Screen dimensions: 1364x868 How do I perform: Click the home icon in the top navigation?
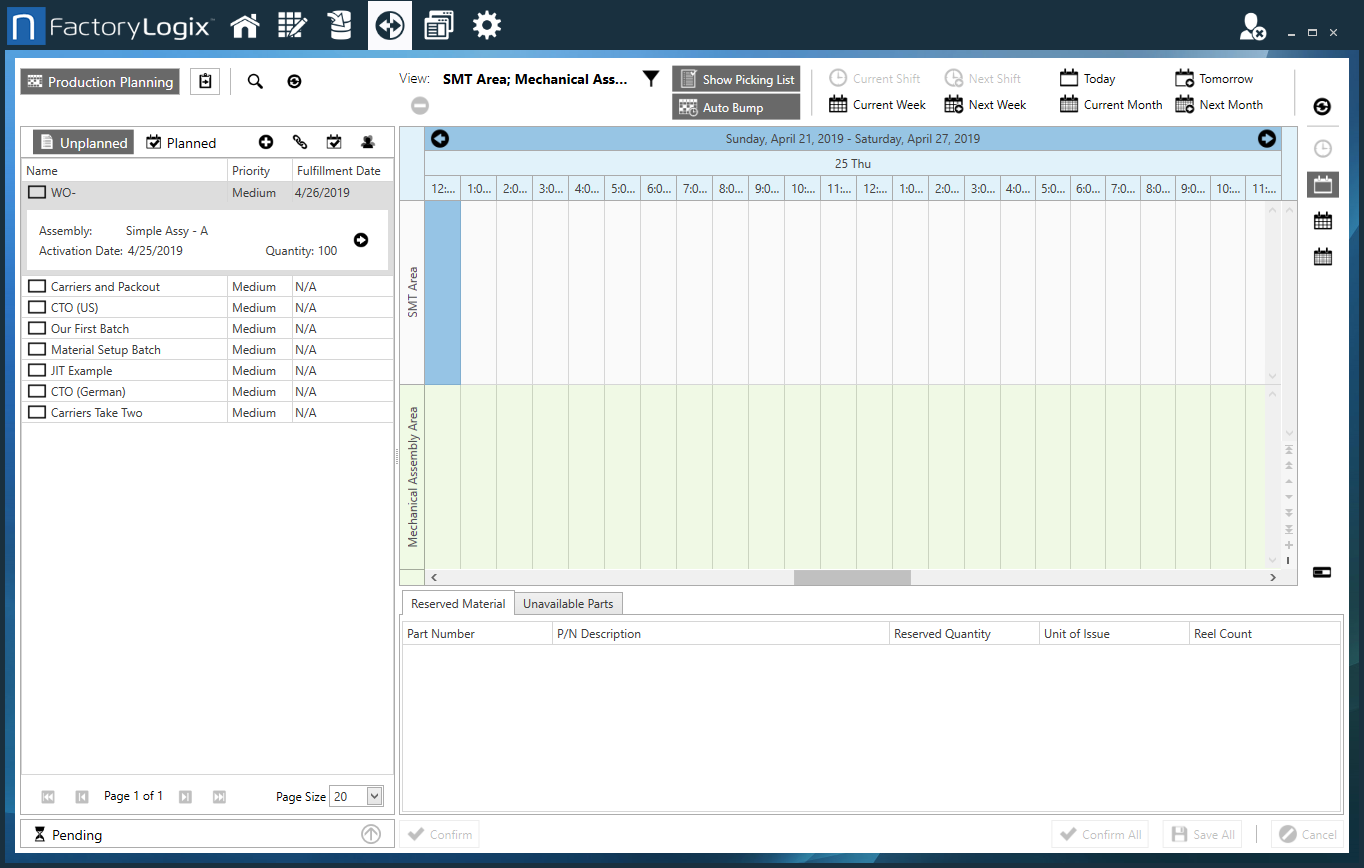coord(245,25)
